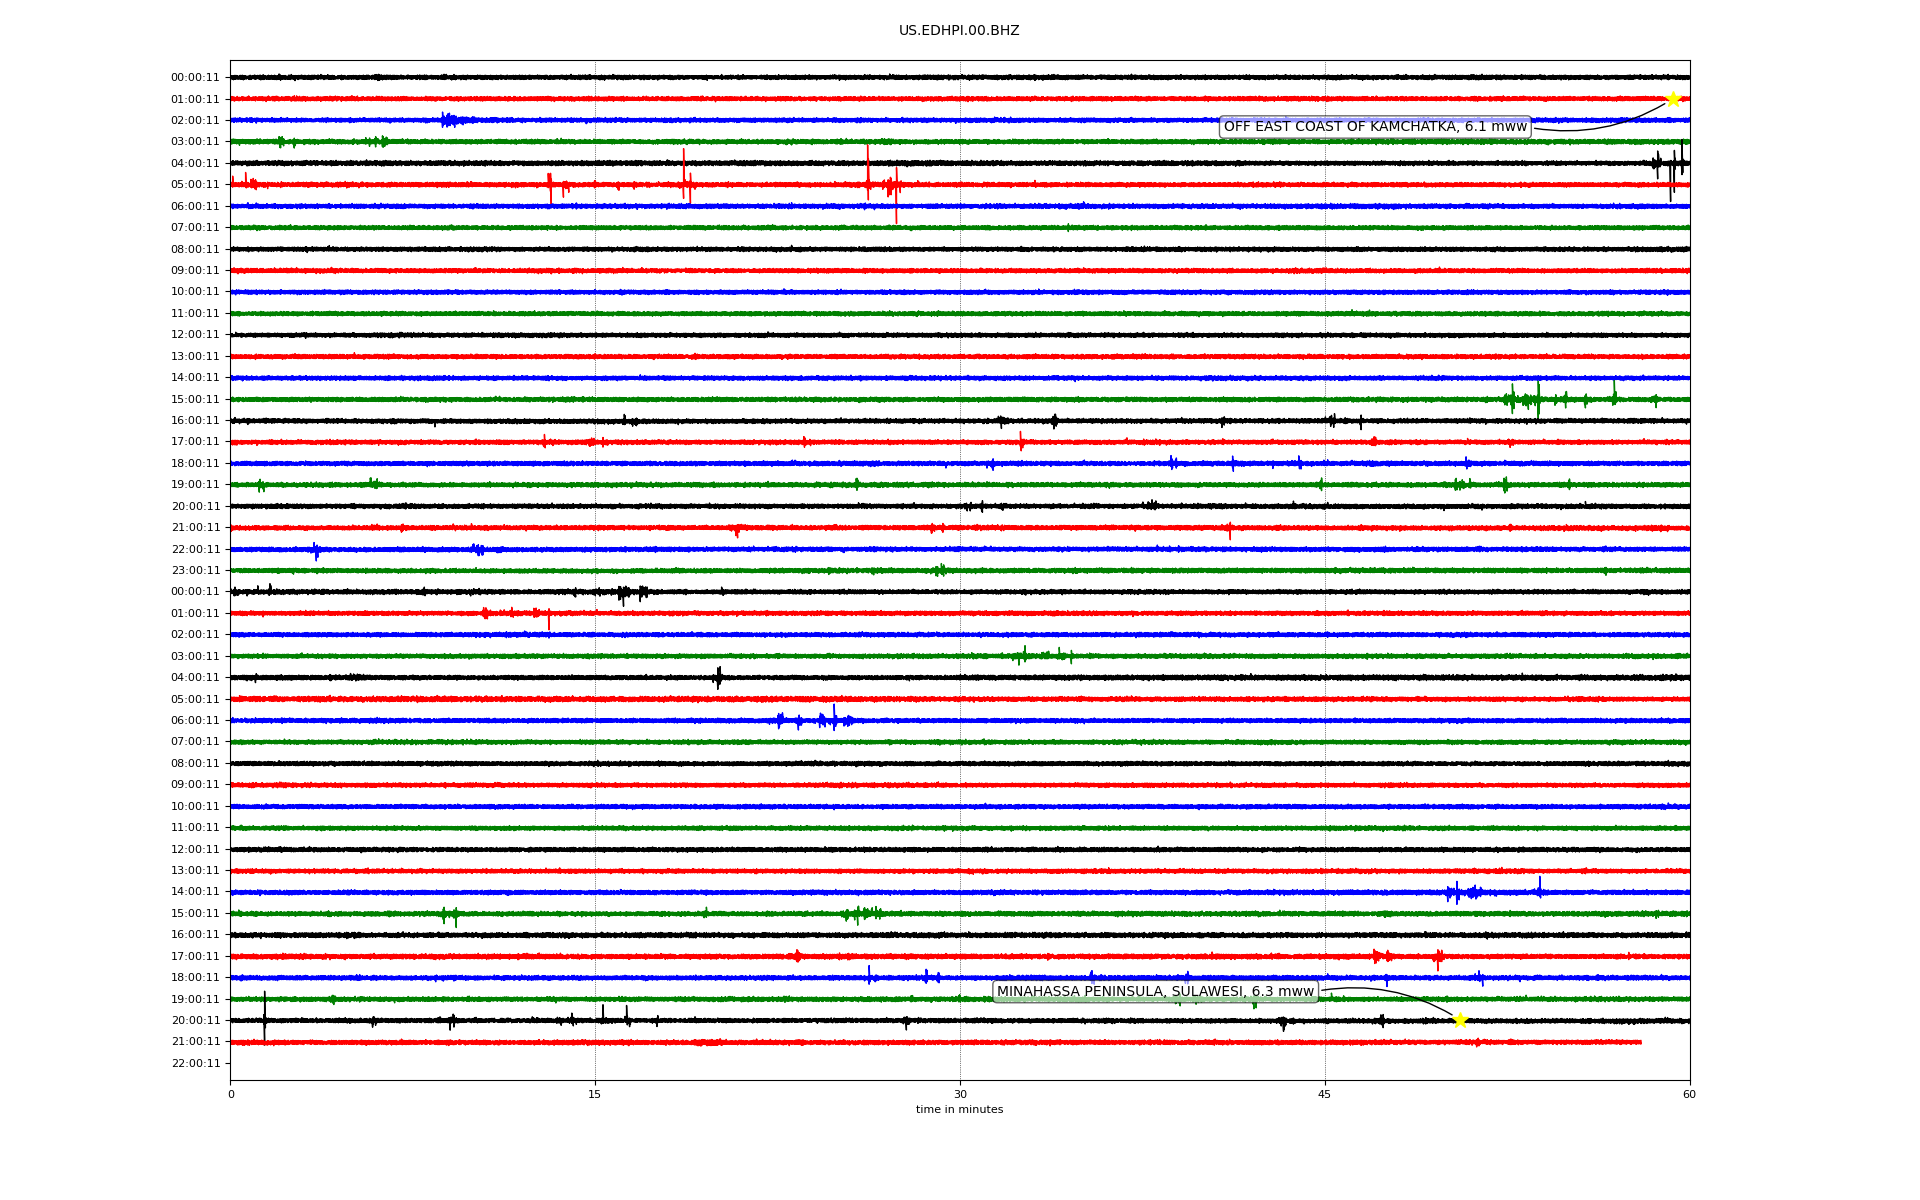Image resolution: width=1920 pixels, height=1200 pixels.
Task: Select the OFF EAST COAST OF KAMCHATKA annotation label
Action: (x=1375, y=127)
